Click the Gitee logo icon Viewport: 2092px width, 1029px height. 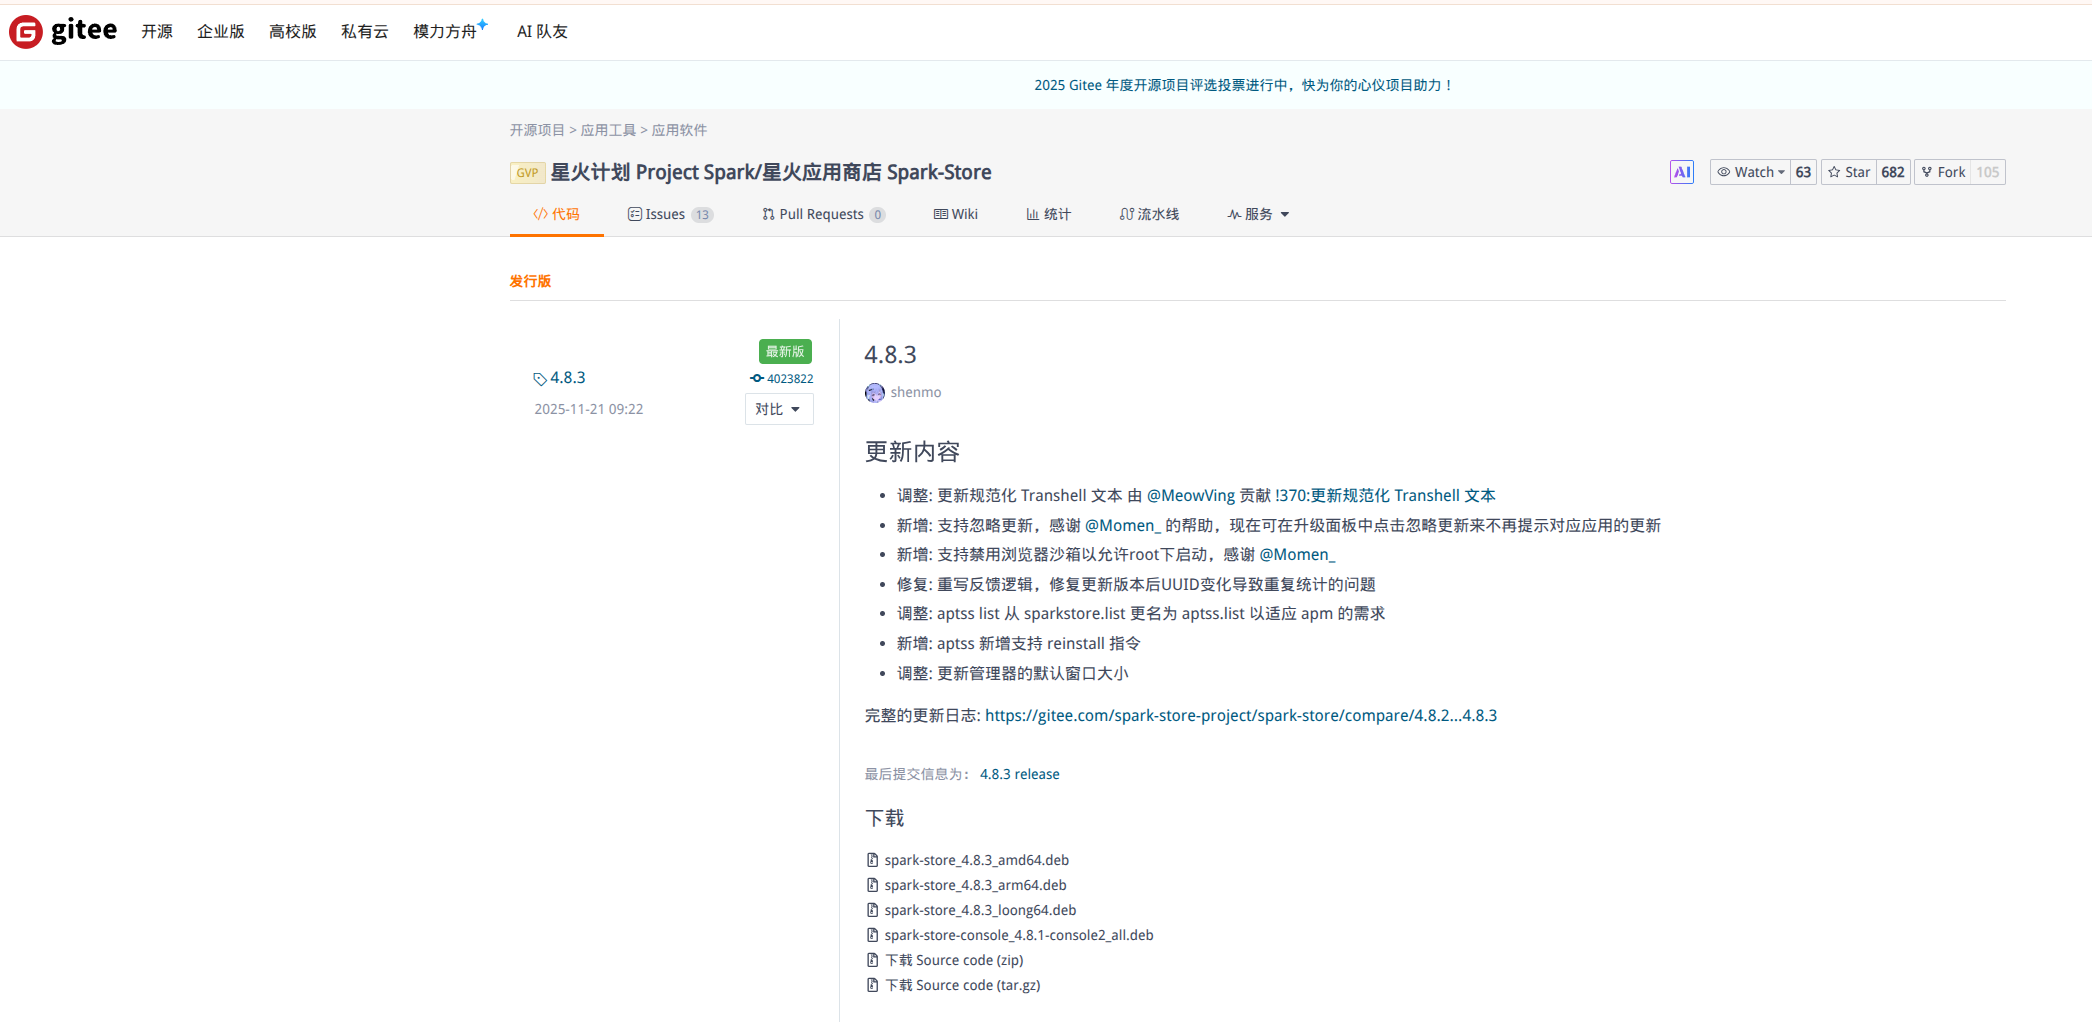[x=26, y=32]
